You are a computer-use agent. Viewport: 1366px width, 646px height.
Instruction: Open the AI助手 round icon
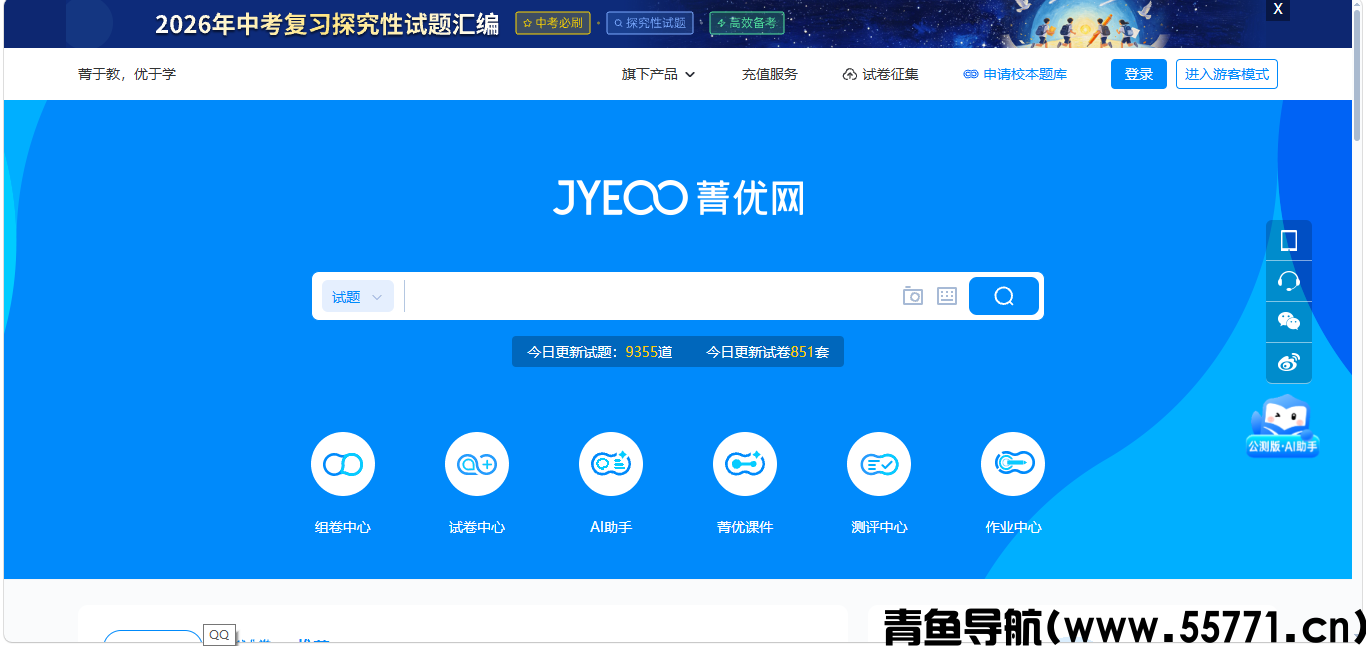[611, 464]
